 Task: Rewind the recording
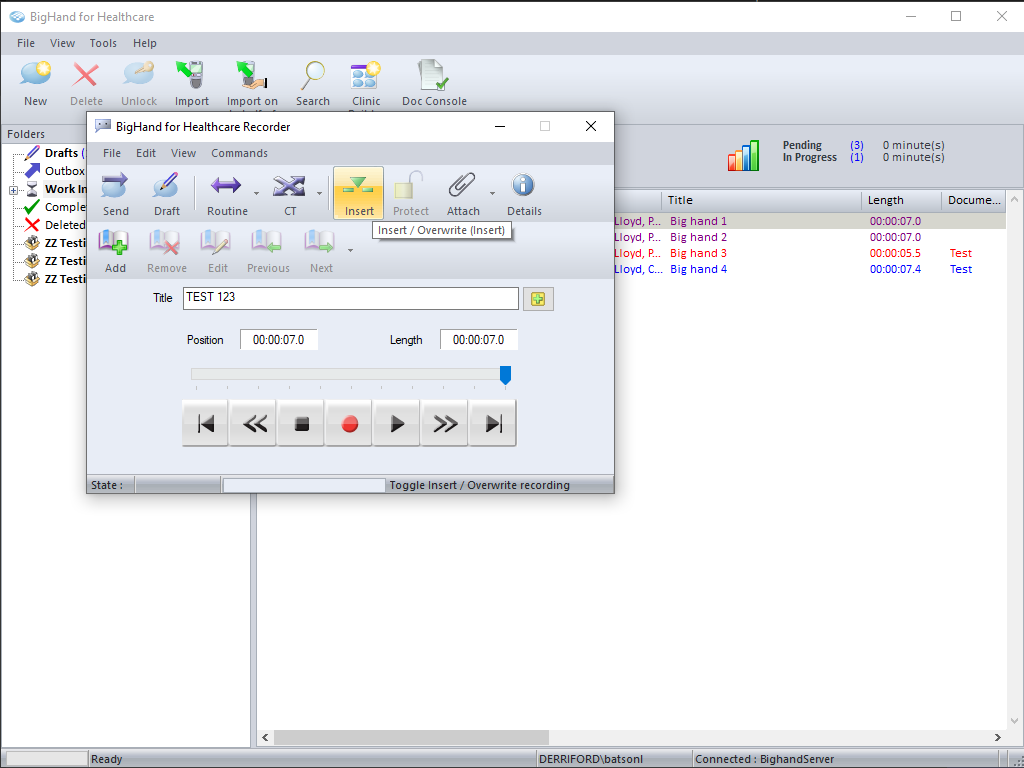(253, 424)
